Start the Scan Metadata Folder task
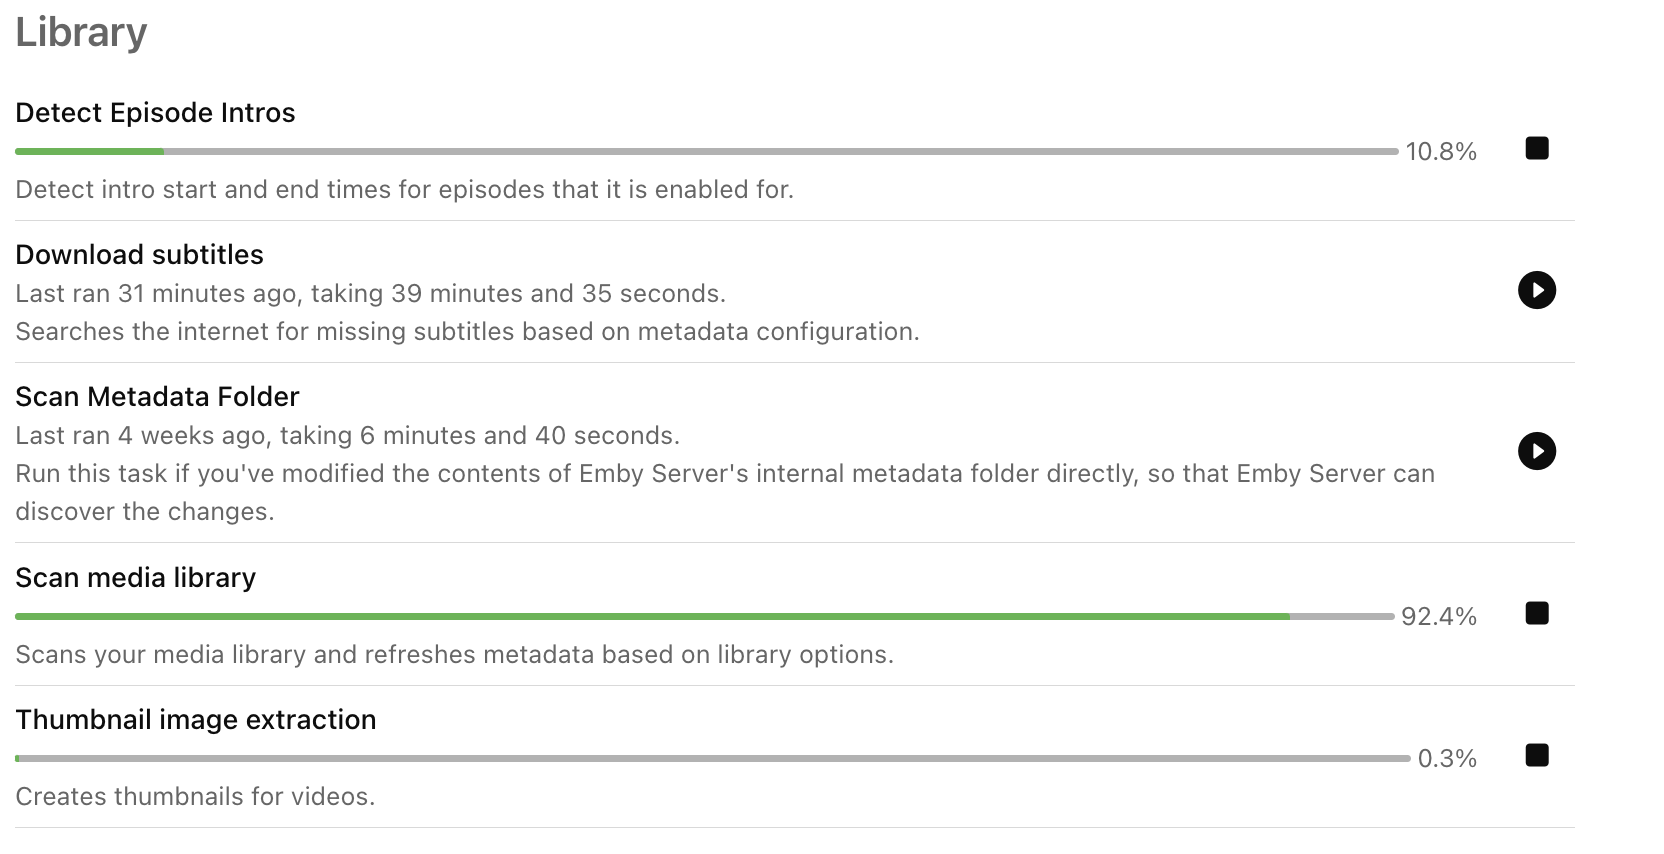The image size is (1664, 854). pyautogui.click(x=1537, y=451)
